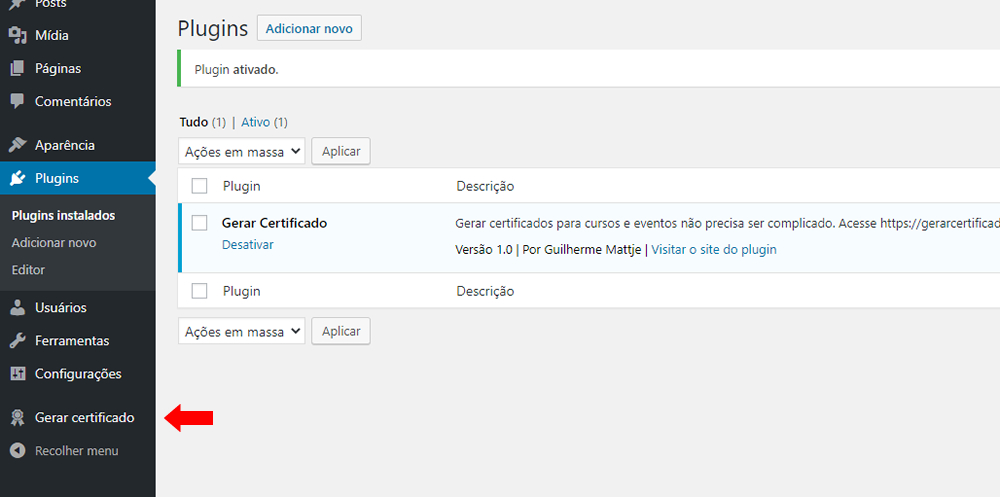Click the Plugin ativado notice text
The height and width of the screenshot is (497, 1000).
237,70
